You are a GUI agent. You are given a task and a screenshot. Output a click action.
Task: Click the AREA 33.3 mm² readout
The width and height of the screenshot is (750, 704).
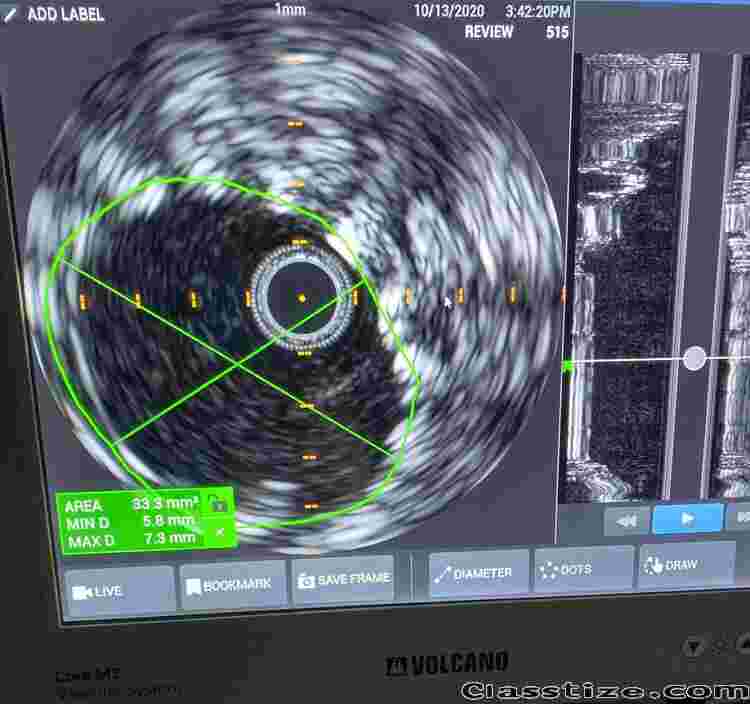[130, 505]
